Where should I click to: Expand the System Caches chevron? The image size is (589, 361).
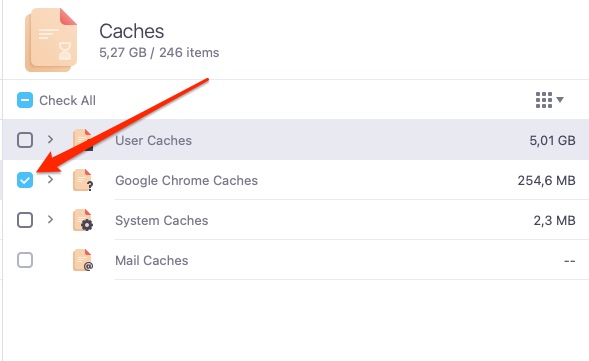point(50,219)
